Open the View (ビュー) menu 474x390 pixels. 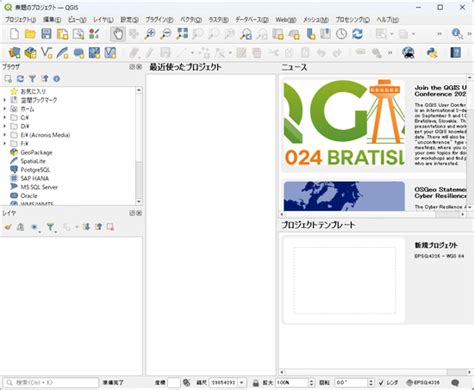(77, 20)
